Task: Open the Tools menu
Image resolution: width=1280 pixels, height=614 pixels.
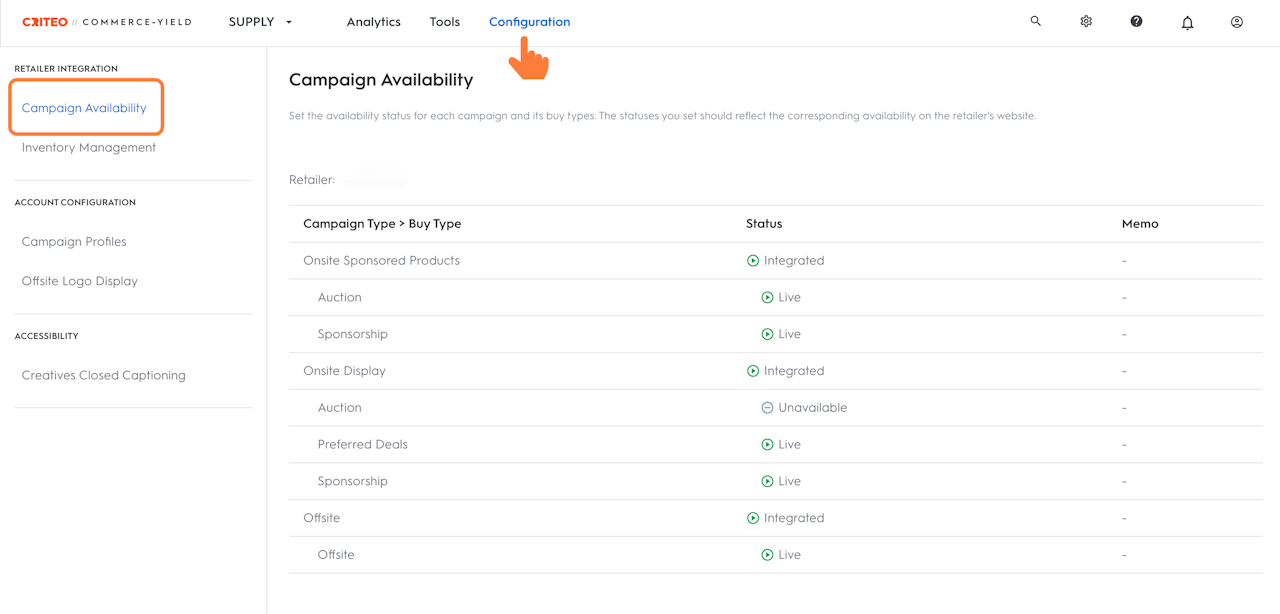Action: tap(445, 22)
